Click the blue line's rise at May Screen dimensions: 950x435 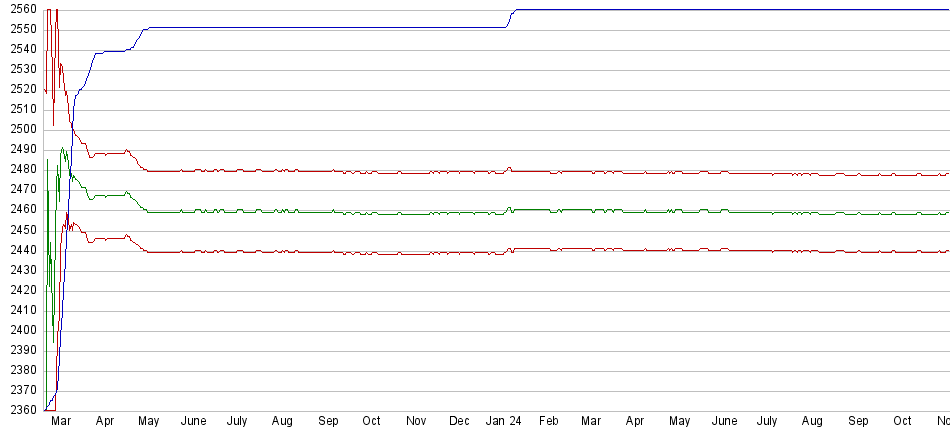coord(141,33)
